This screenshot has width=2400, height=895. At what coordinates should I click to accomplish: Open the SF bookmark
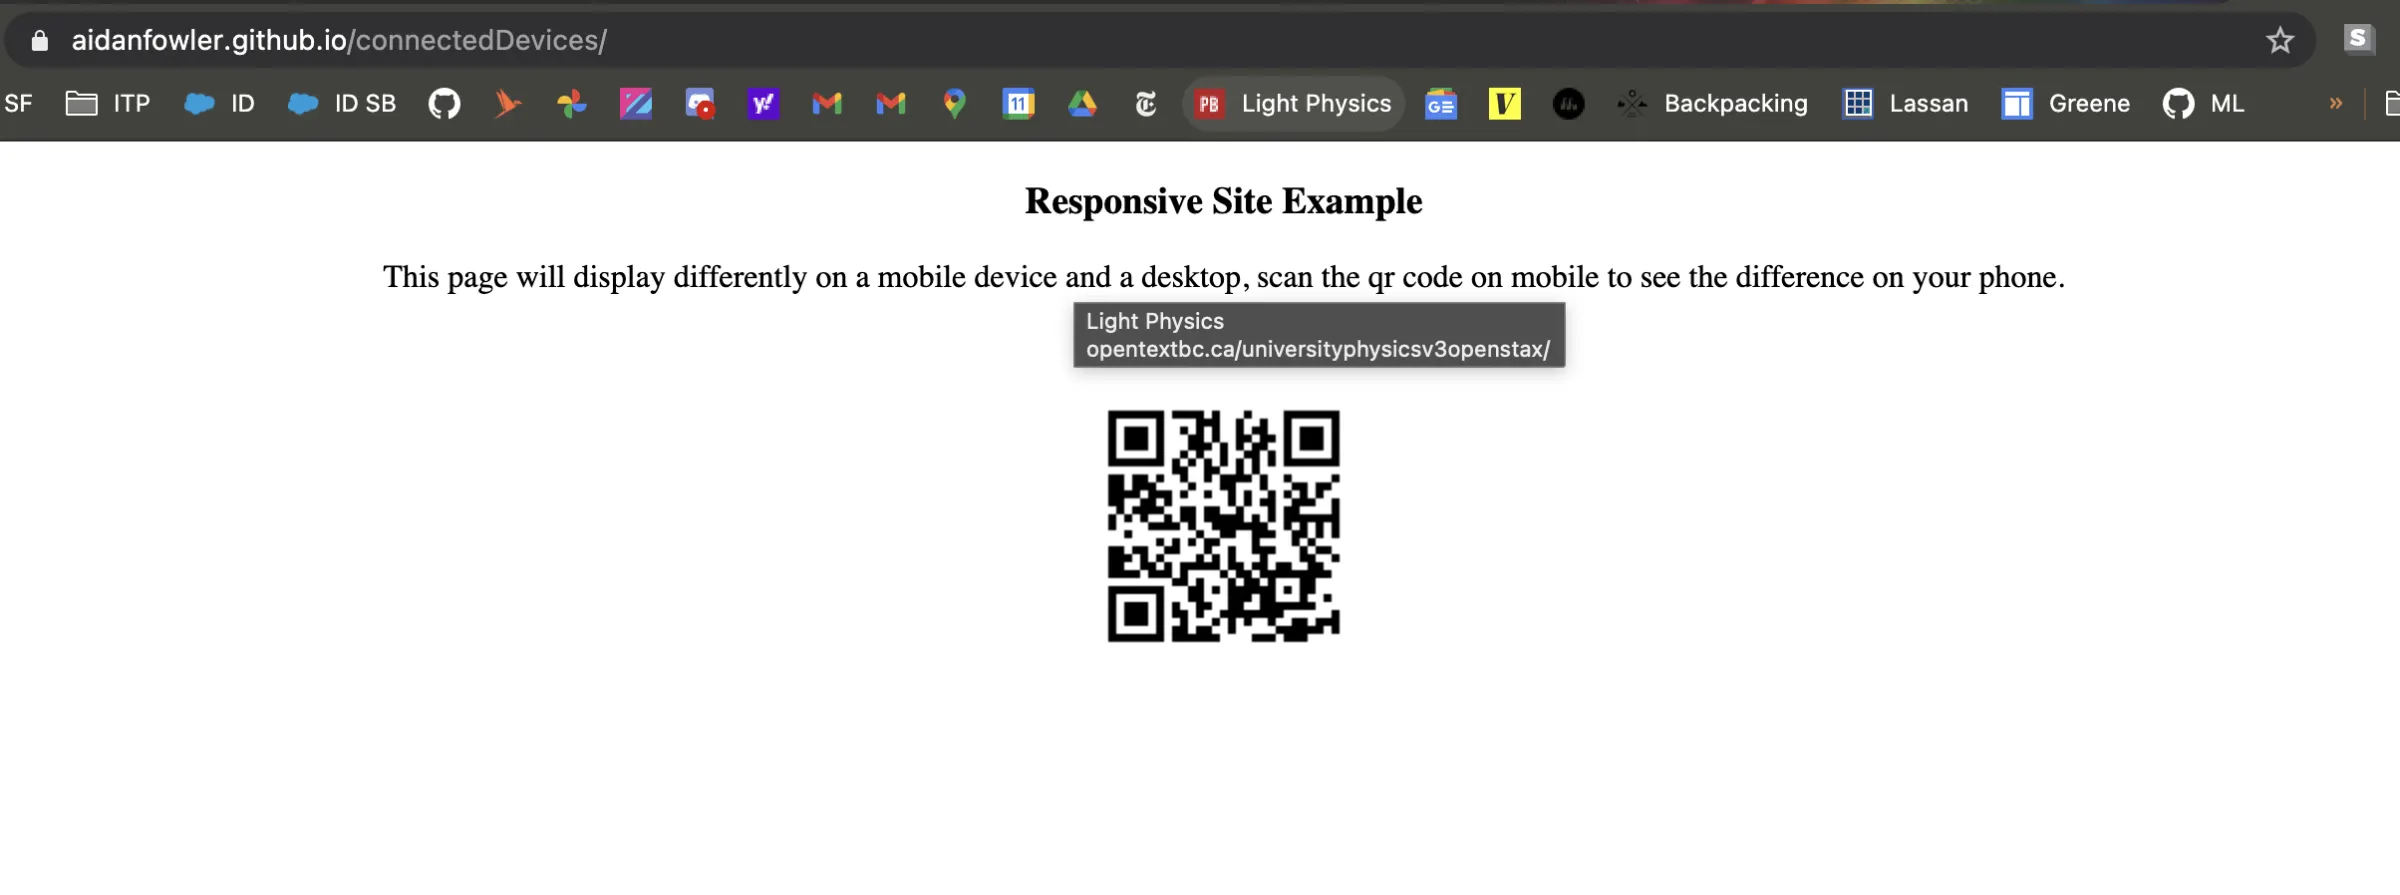(18, 103)
